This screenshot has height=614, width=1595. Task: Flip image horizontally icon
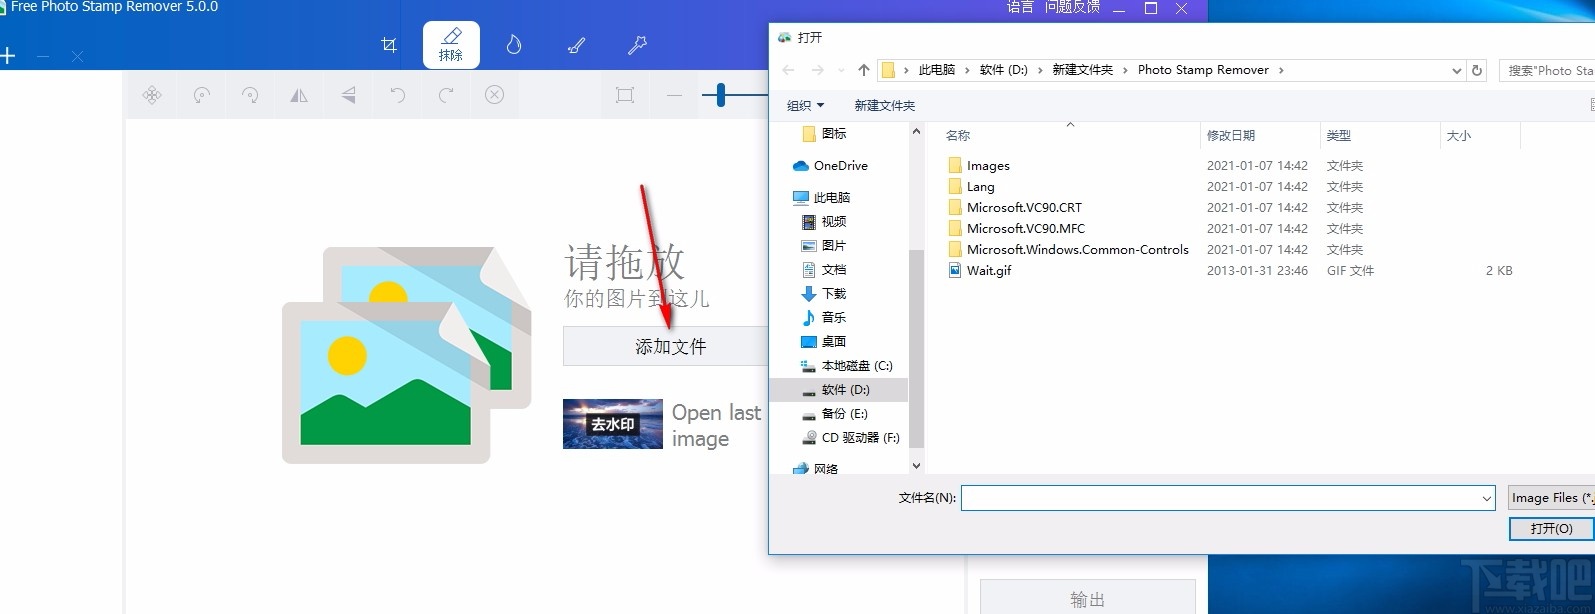(299, 95)
